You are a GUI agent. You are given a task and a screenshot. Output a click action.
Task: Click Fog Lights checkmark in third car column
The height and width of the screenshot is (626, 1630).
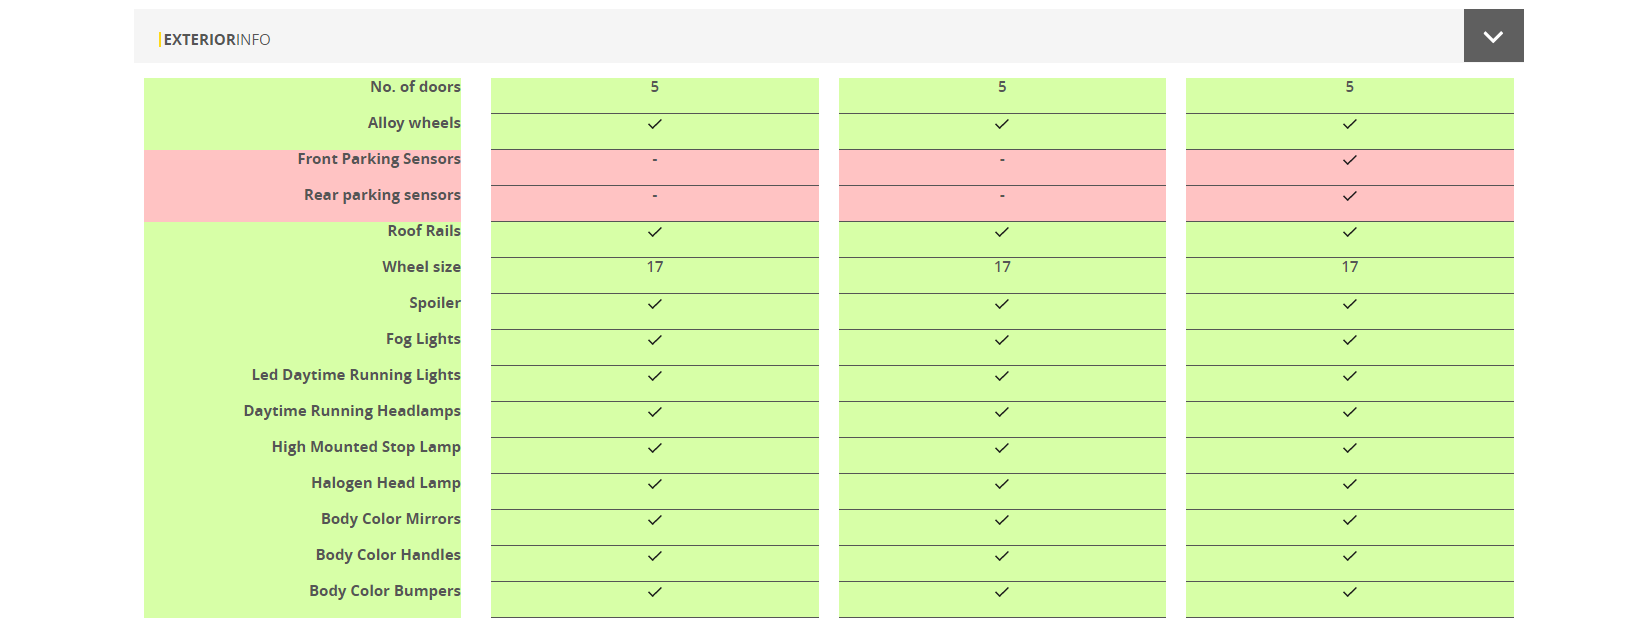(x=1349, y=340)
